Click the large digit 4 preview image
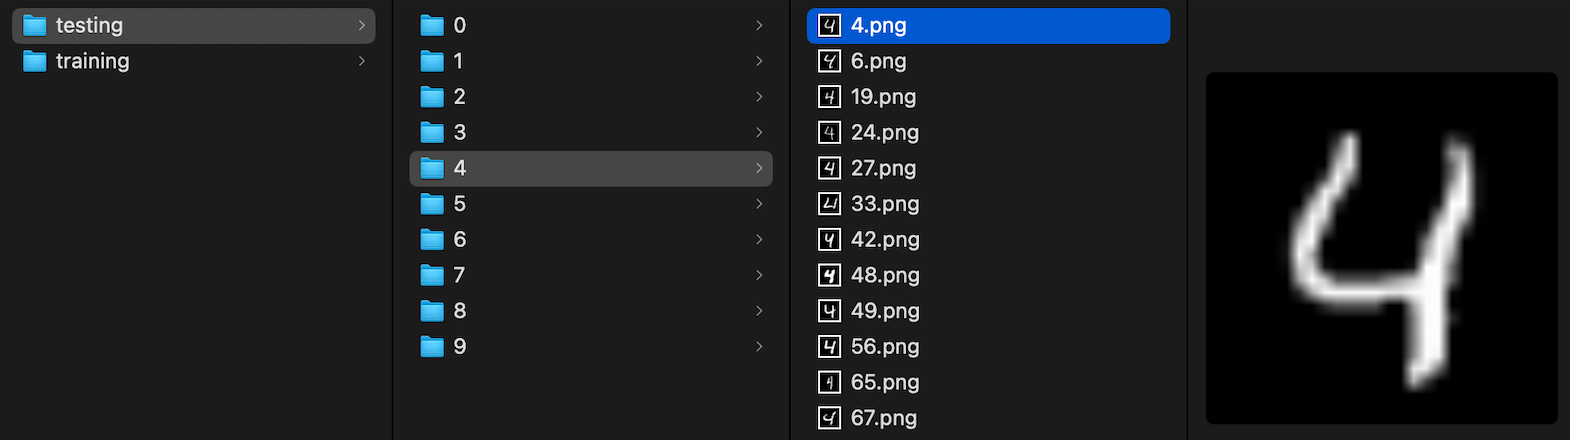 1382,248
